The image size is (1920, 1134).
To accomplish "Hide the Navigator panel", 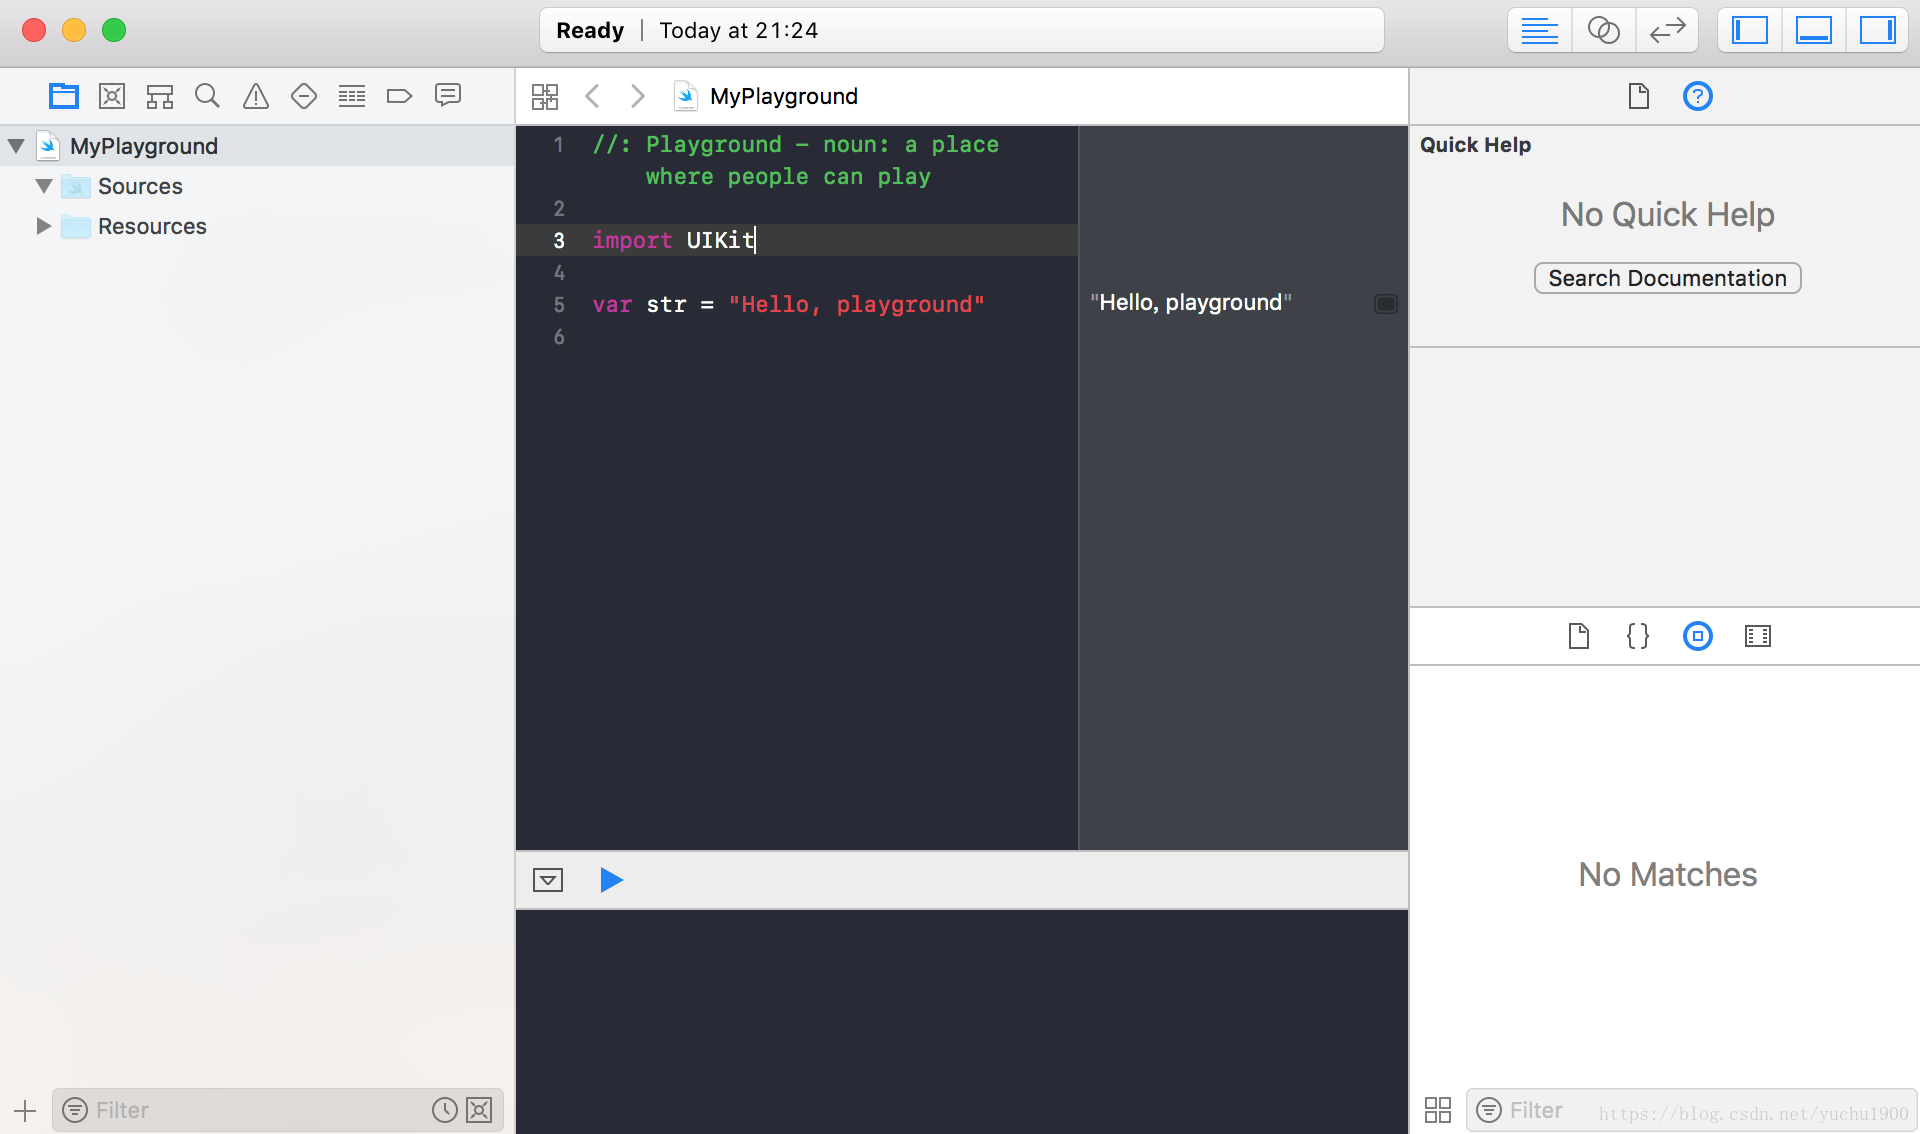I will tap(1750, 31).
